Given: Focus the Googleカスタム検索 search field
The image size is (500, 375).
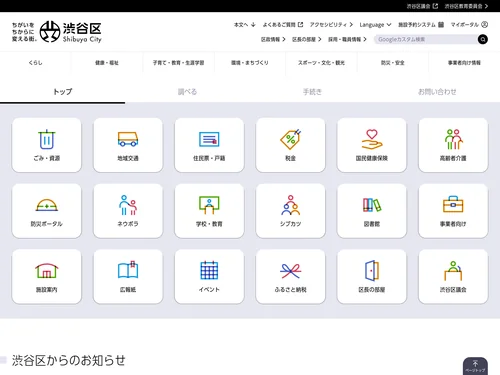Looking at the screenshot, I should click(x=426, y=39).
